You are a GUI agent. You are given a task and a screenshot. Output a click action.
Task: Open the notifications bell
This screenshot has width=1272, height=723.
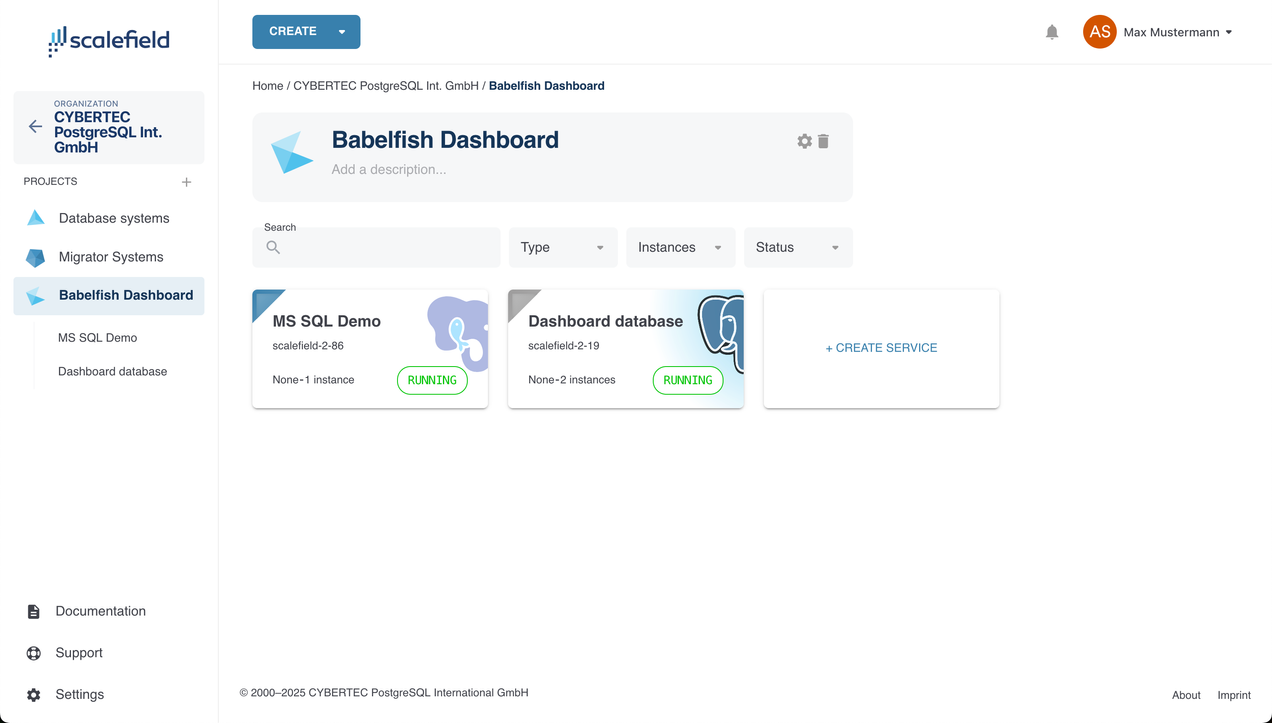coord(1052,32)
